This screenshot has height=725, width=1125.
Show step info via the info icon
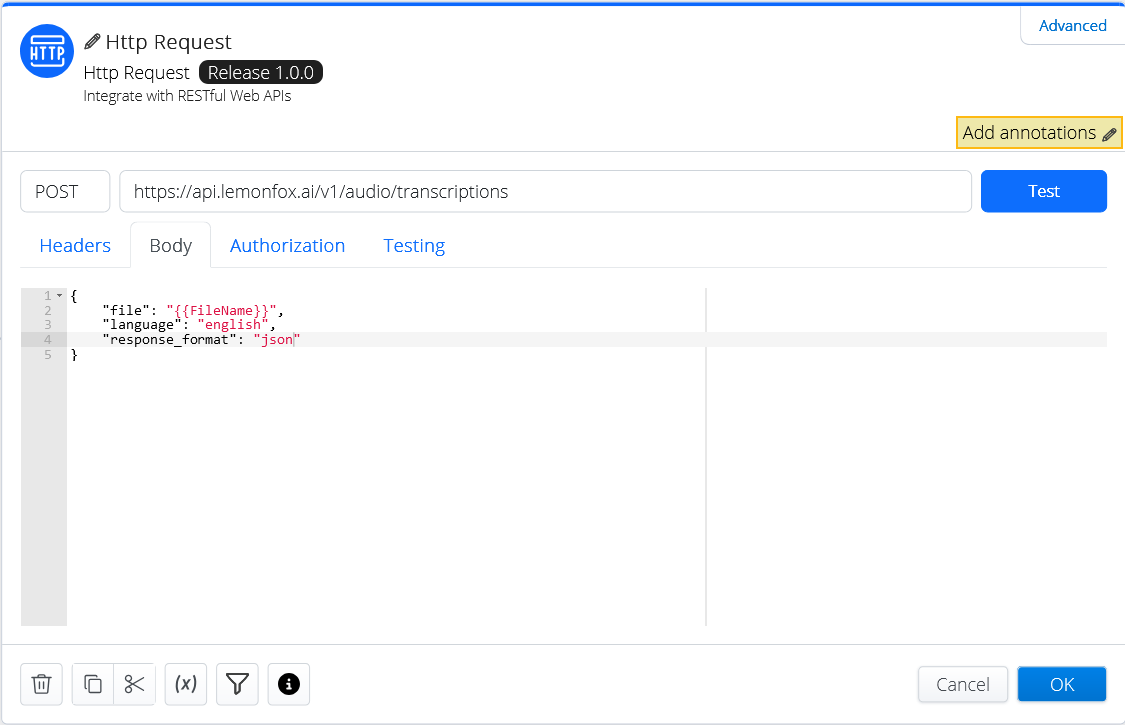(x=289, y=684)
